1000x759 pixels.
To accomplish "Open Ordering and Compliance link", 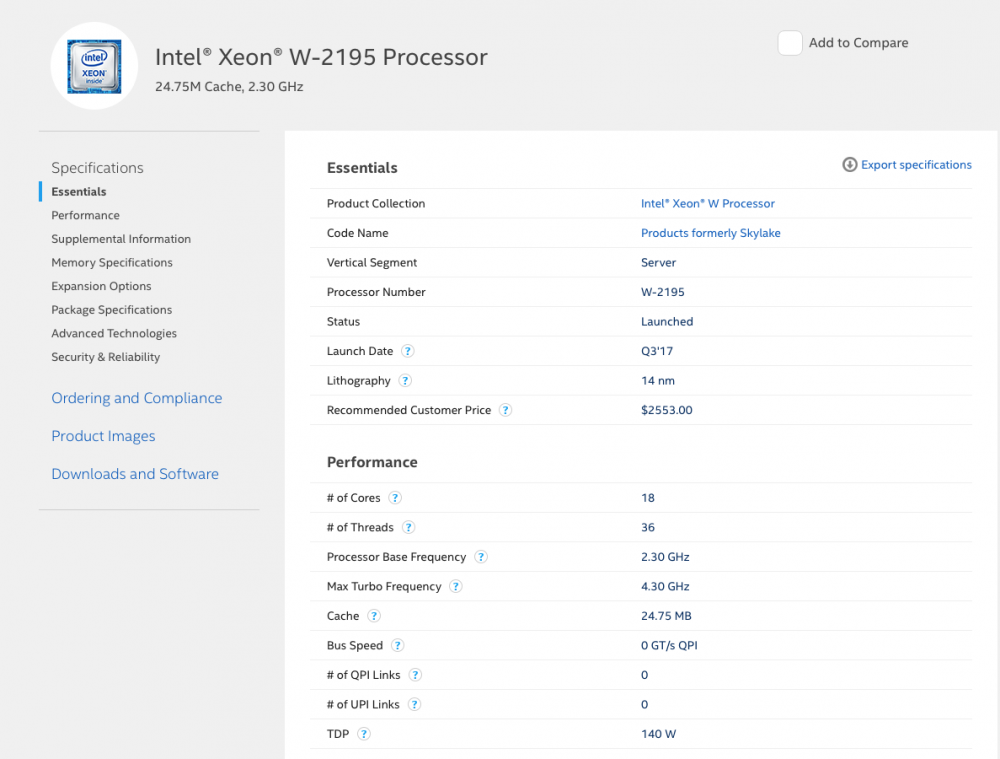I will click(x=137, y=398).
